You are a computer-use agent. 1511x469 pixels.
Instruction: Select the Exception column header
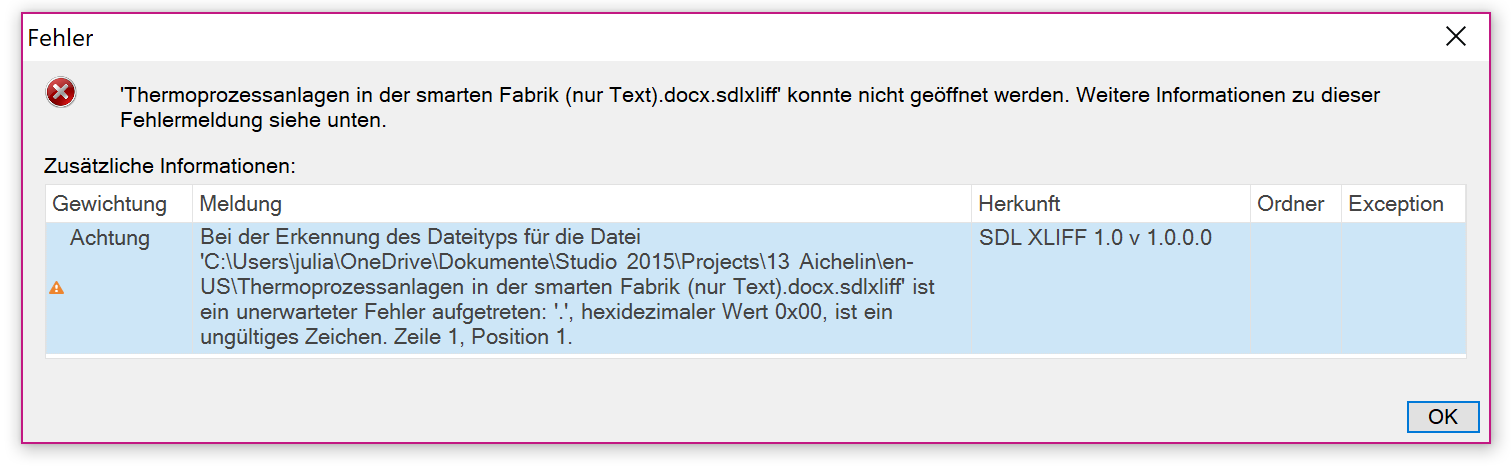1403,204
